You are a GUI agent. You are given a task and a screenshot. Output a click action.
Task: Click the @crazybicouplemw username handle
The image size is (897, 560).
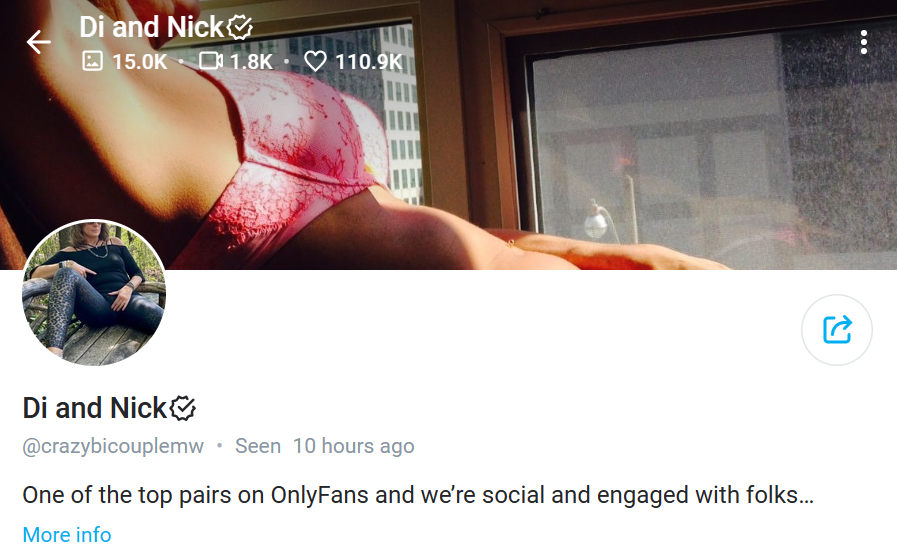(x=113, y=446)
